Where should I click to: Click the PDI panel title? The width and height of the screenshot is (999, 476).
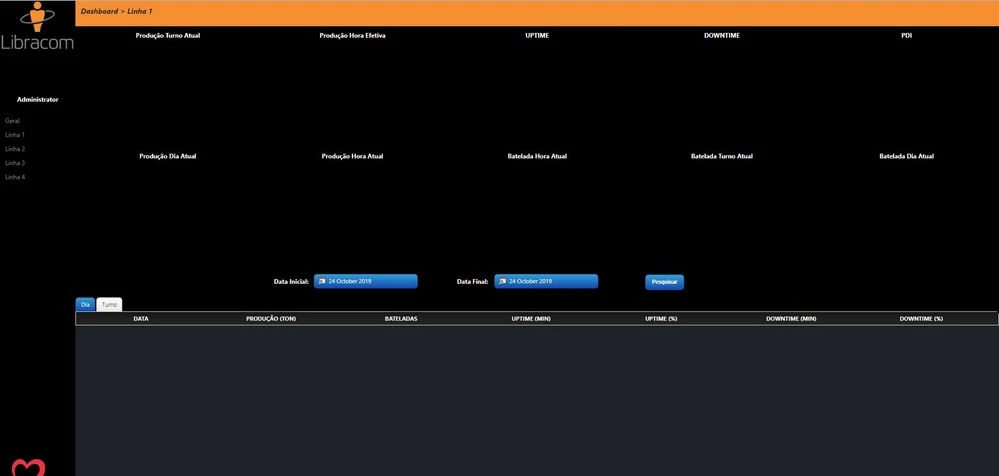coord(907,36)
